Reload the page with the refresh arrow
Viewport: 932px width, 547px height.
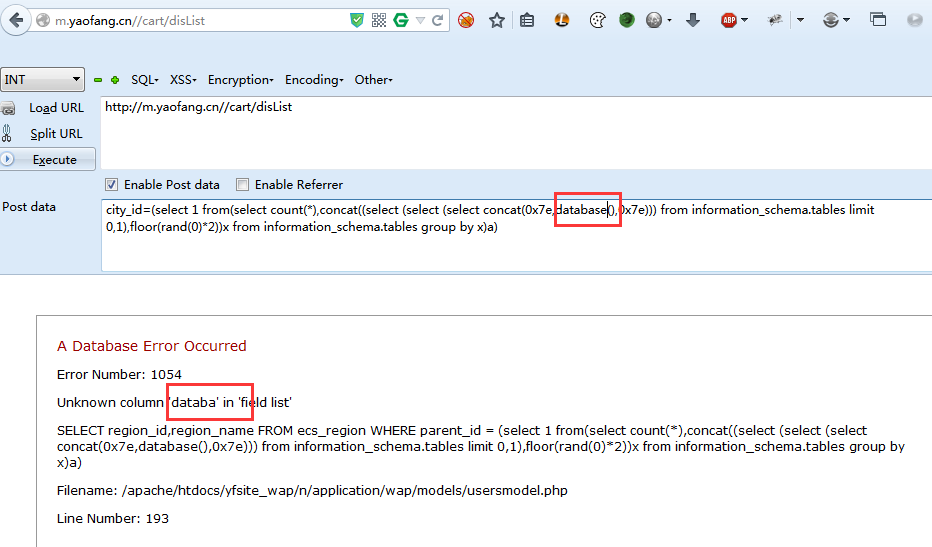point(437,21)
